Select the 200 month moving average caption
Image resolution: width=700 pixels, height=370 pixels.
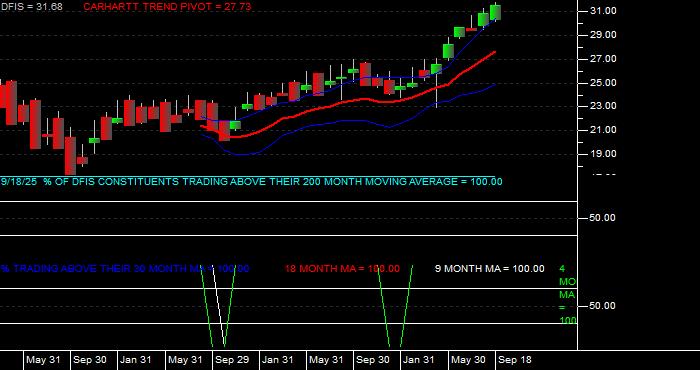tap(251, 182)
